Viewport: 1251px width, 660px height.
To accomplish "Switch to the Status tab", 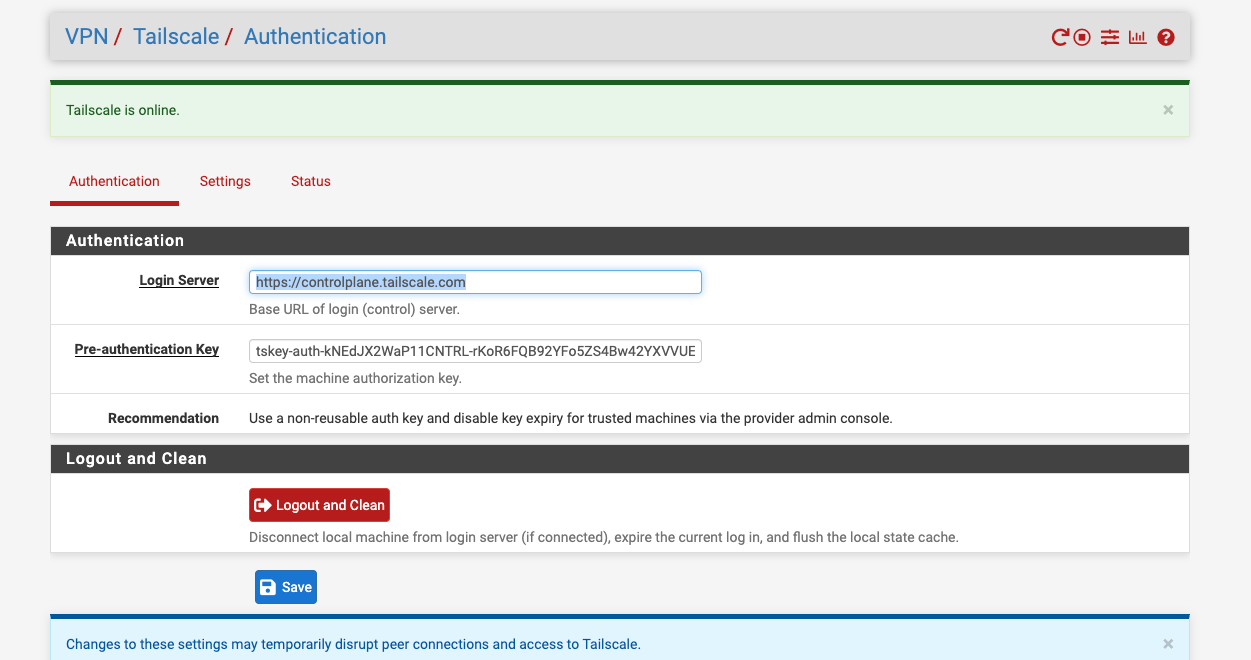I will (311, 182).
